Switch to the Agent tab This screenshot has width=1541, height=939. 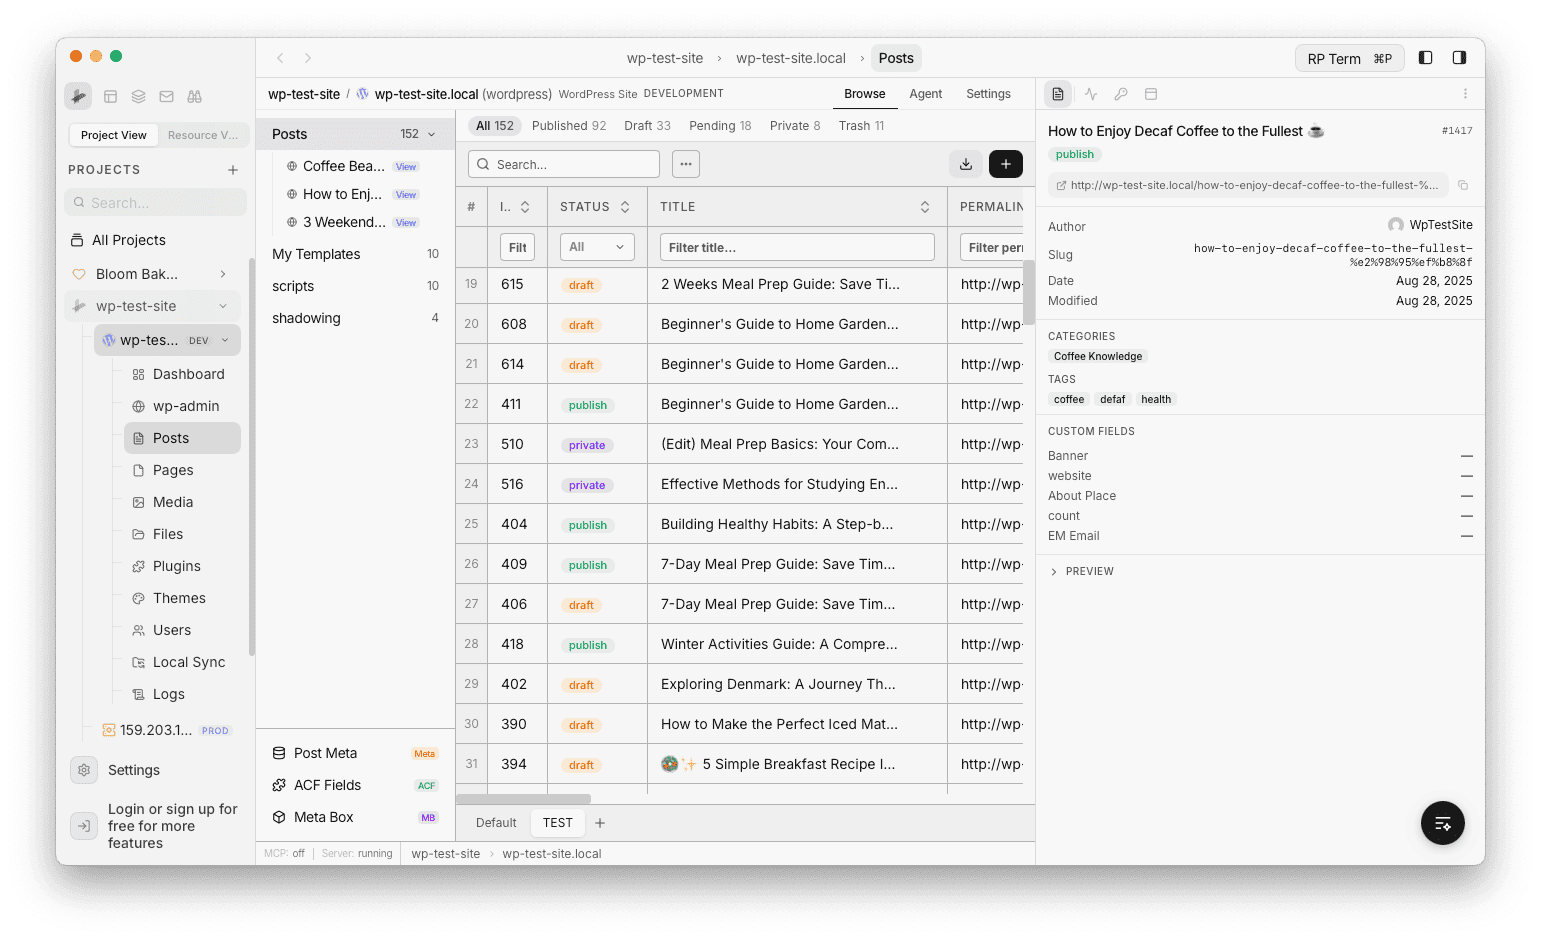click(925, 93)
